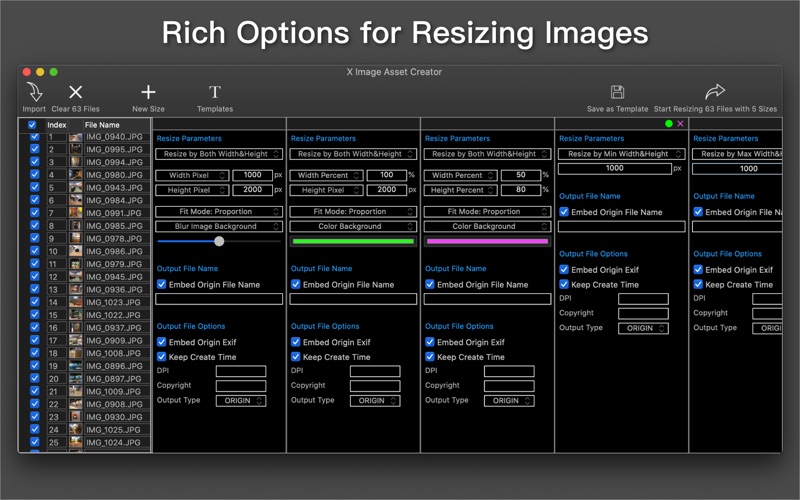
Task: Select file row IMG_1024.JPG
Action: click(85, 442)
